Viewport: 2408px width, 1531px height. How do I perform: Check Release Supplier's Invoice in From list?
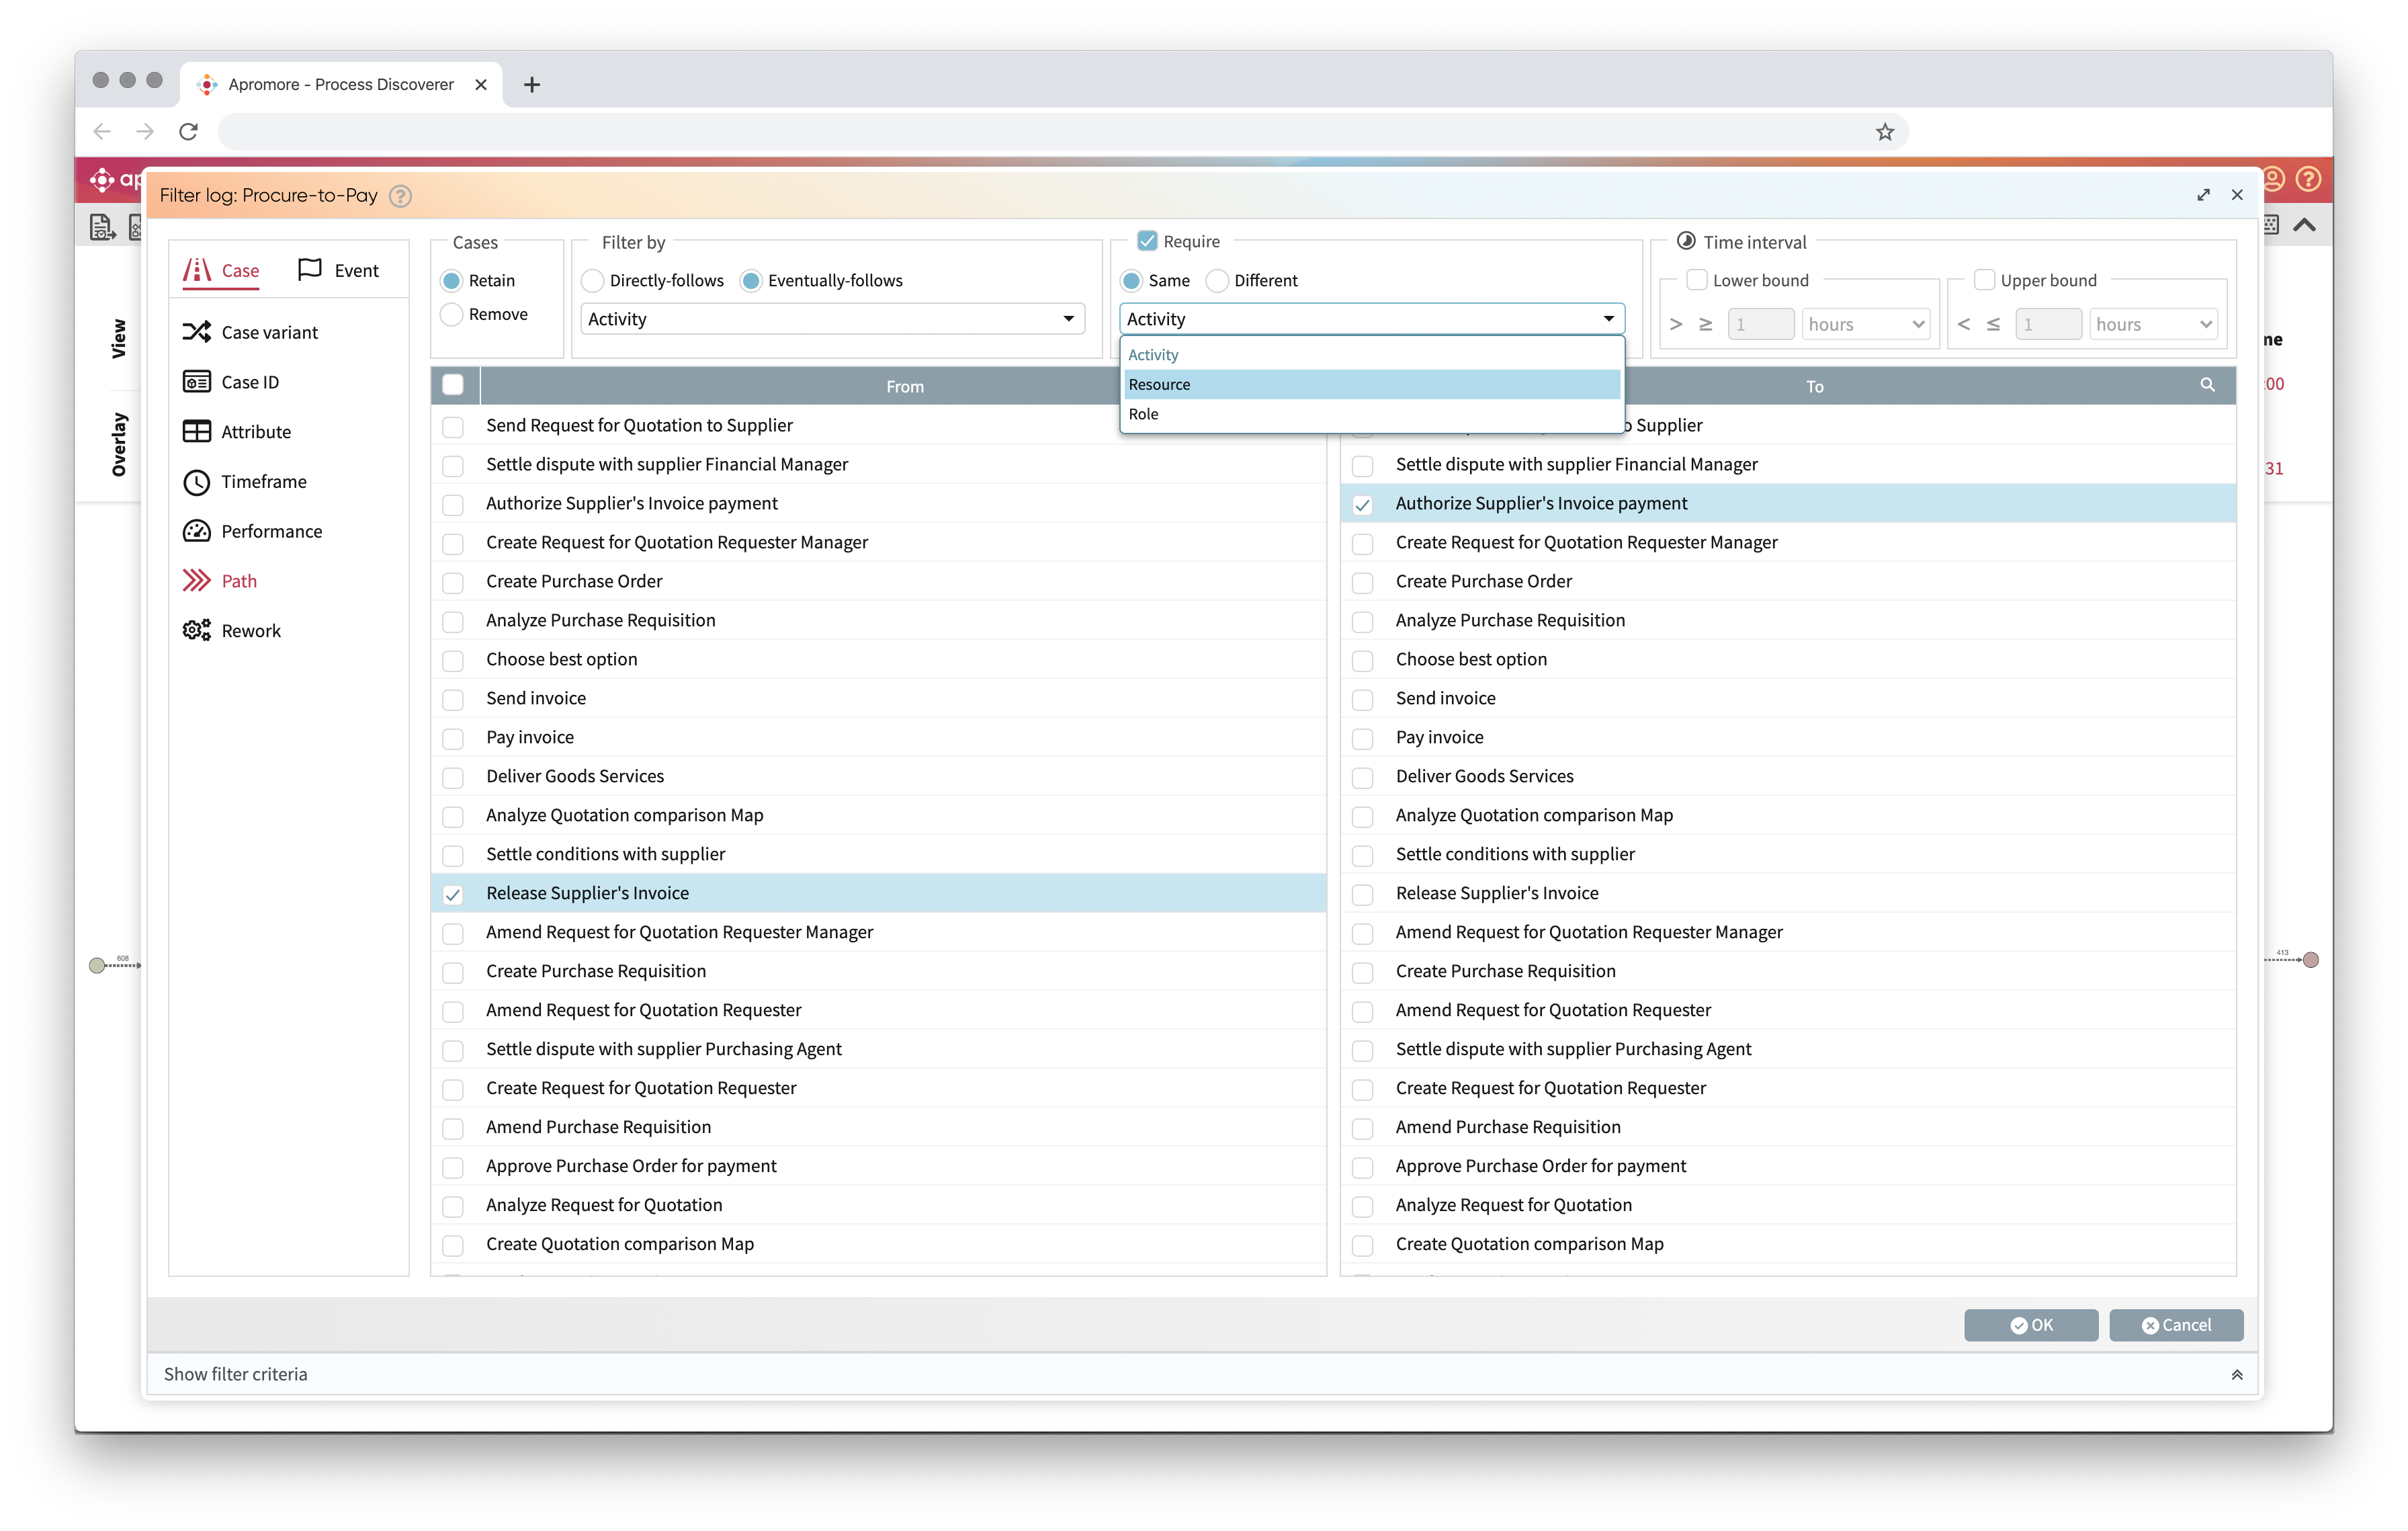458,892
